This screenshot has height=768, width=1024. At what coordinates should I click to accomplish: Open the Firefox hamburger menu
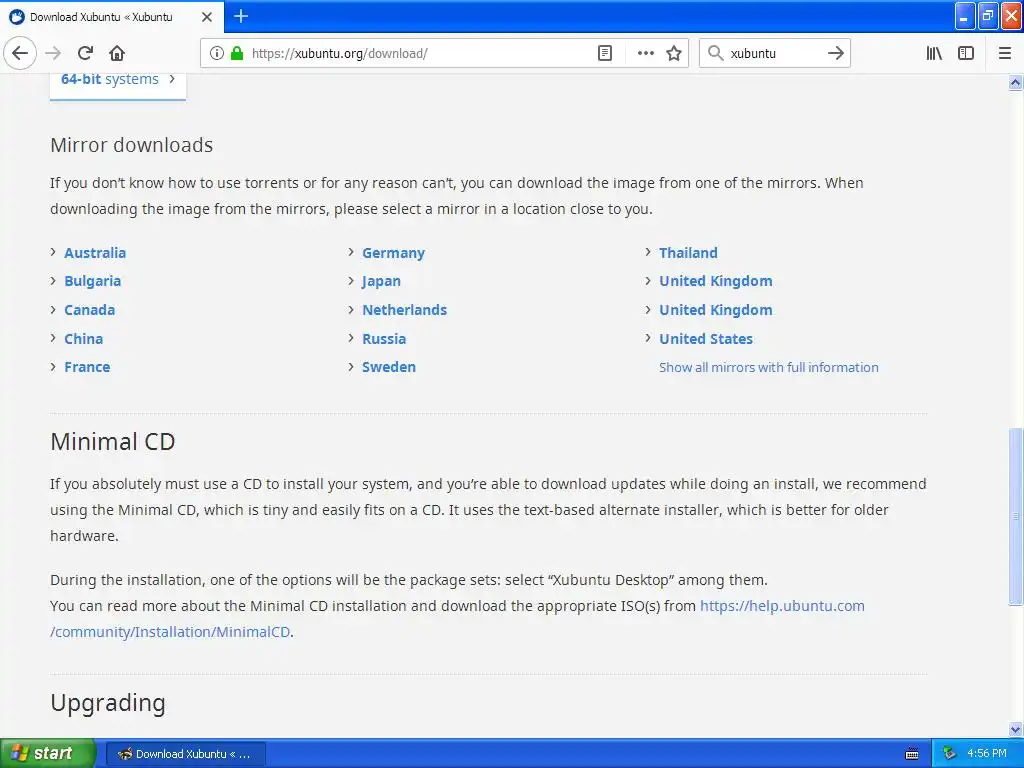1005,53
